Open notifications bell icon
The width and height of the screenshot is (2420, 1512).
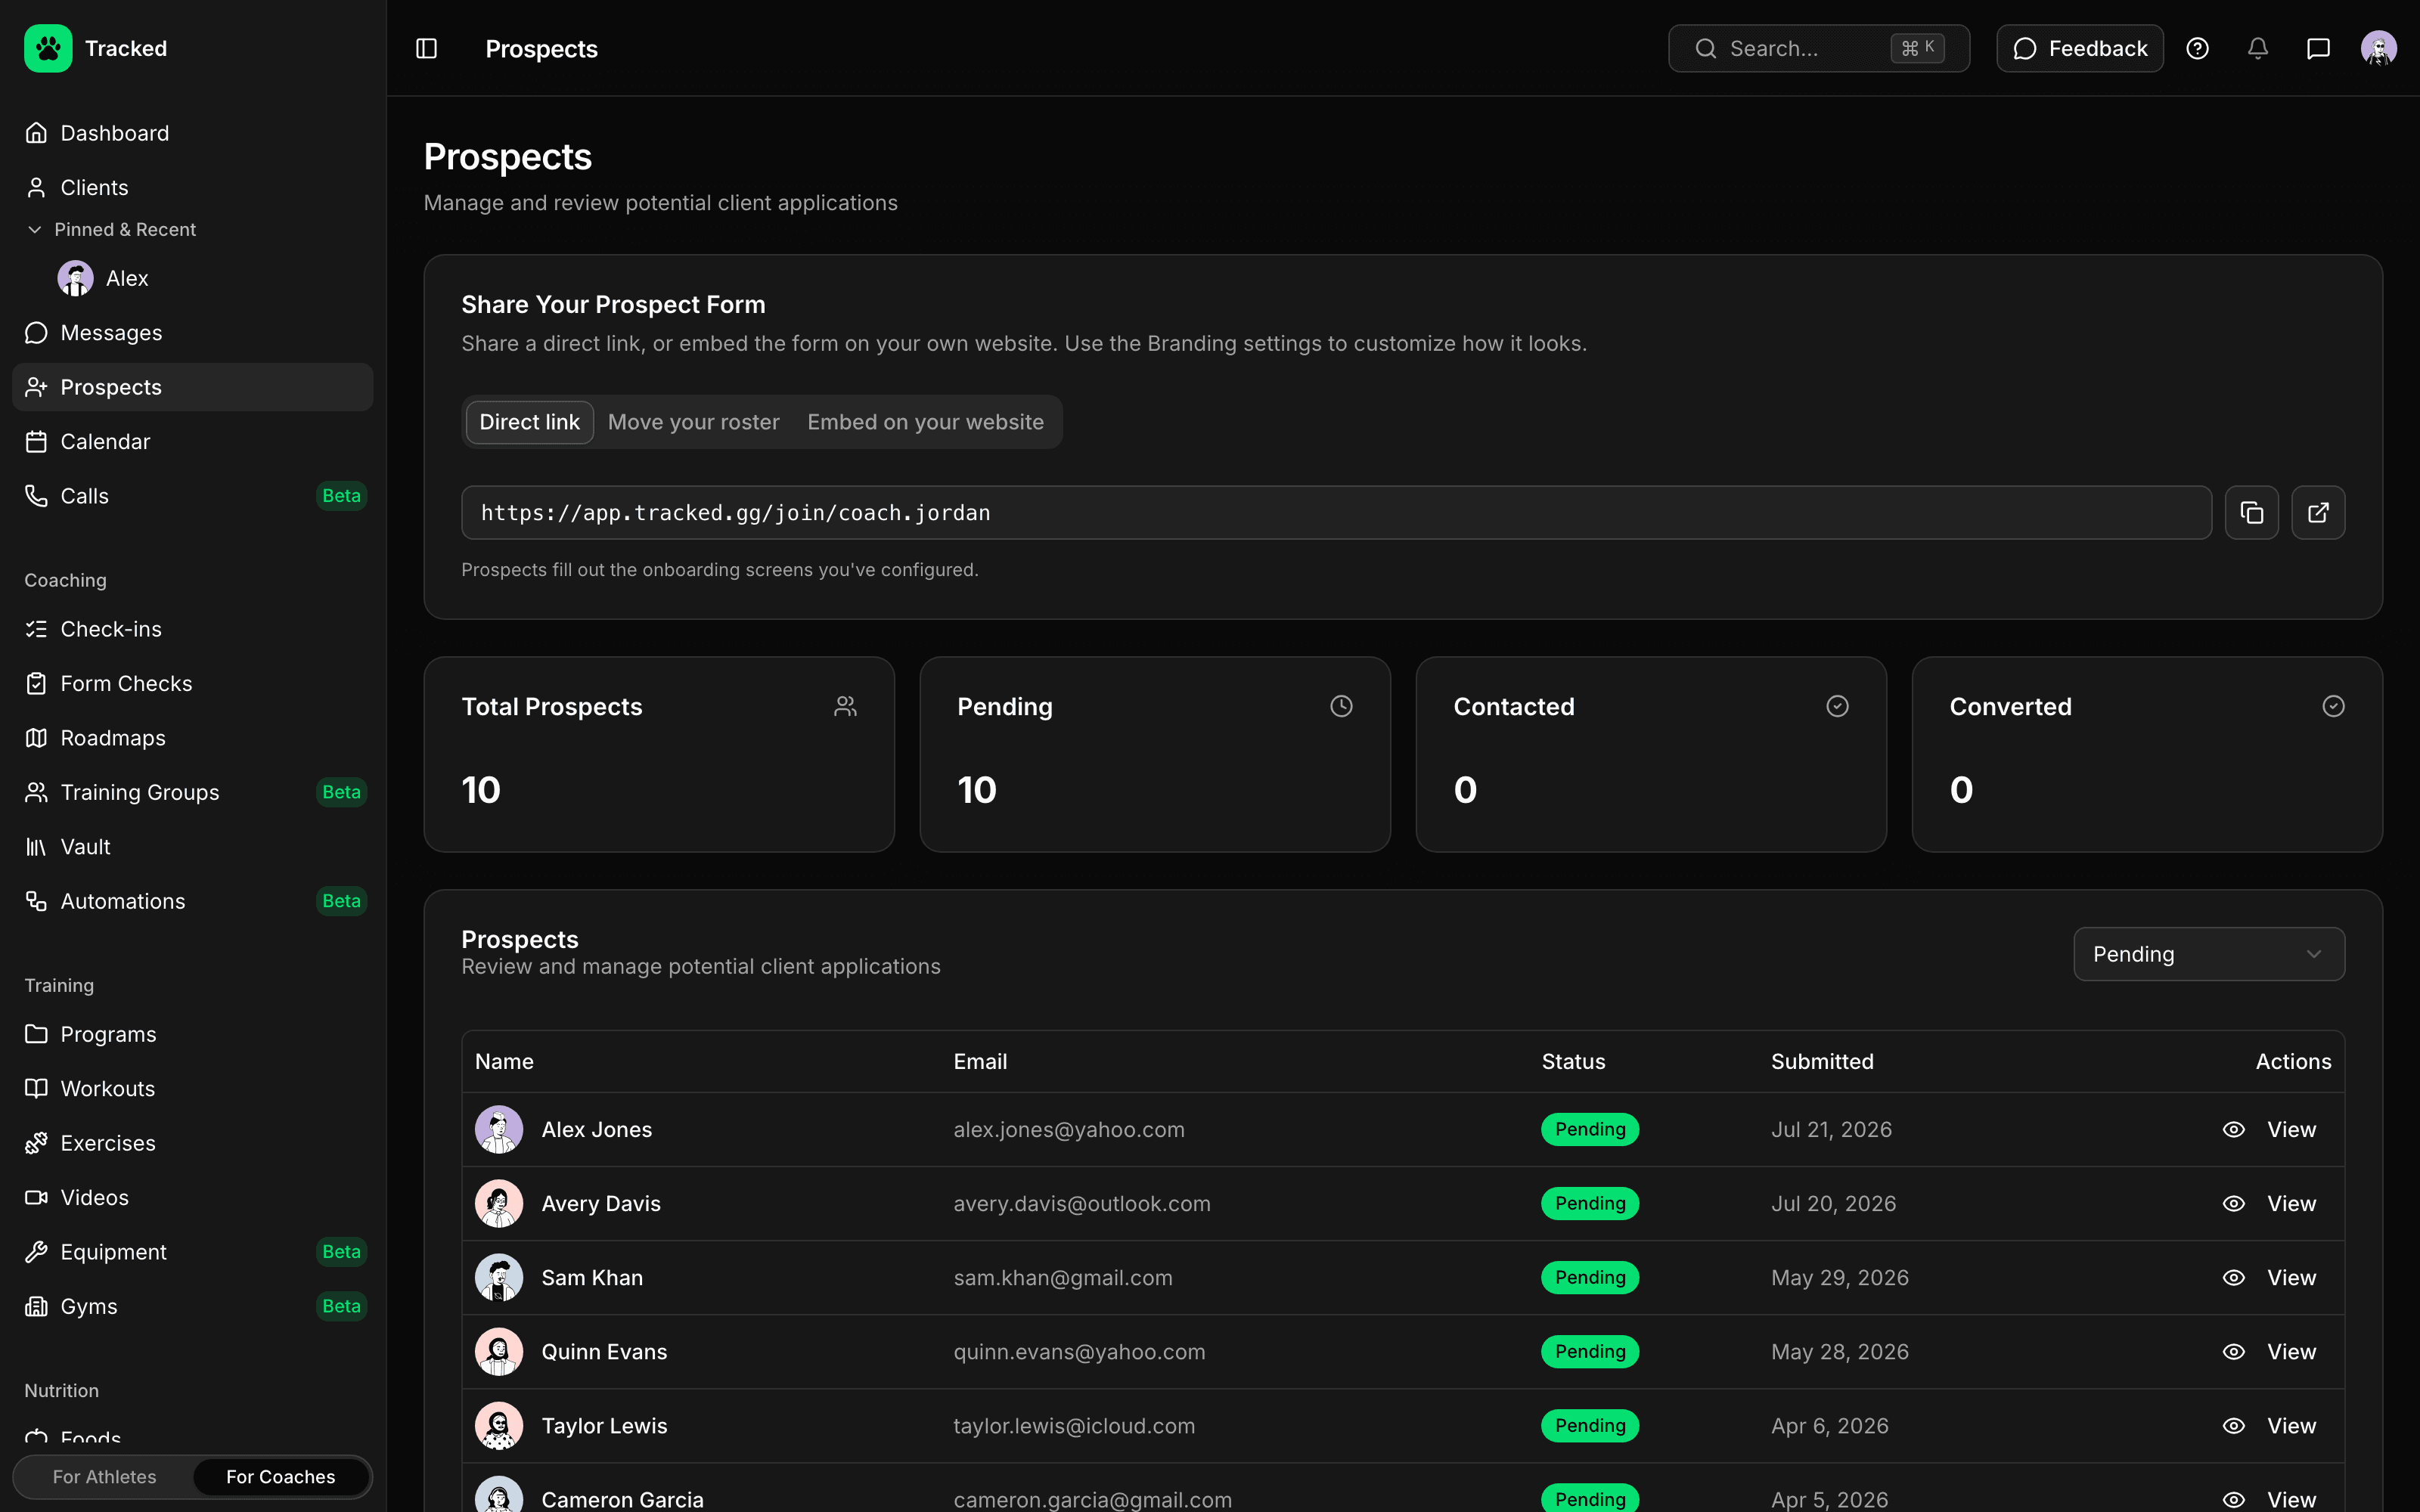point(2258,48)
